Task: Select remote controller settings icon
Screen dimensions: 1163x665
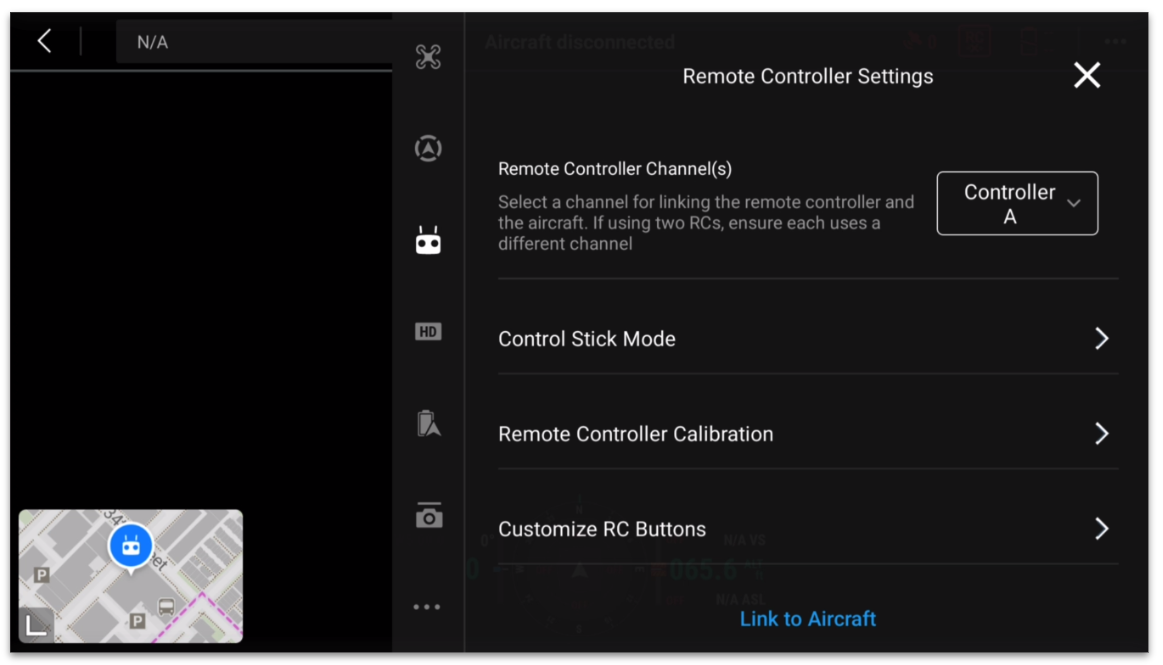Action: [x=428, y=240]
